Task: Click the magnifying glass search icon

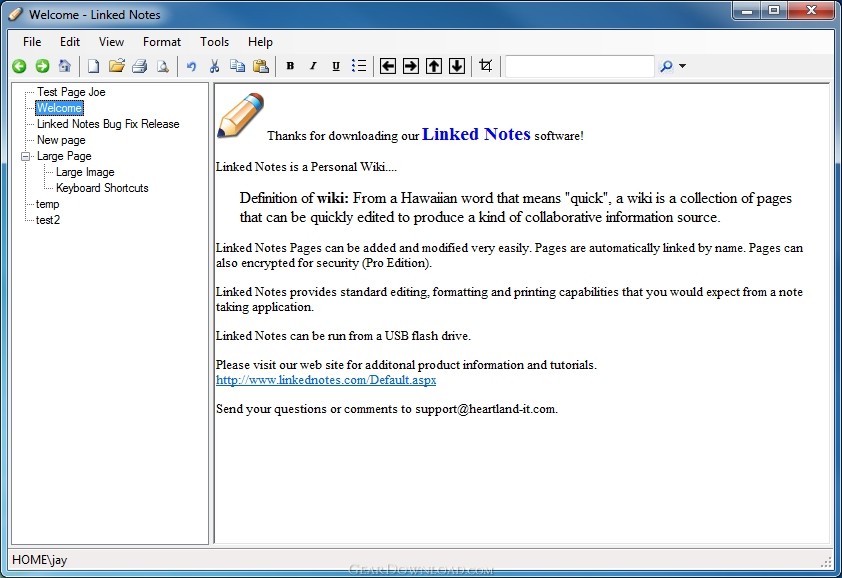Action: (666, 66)
